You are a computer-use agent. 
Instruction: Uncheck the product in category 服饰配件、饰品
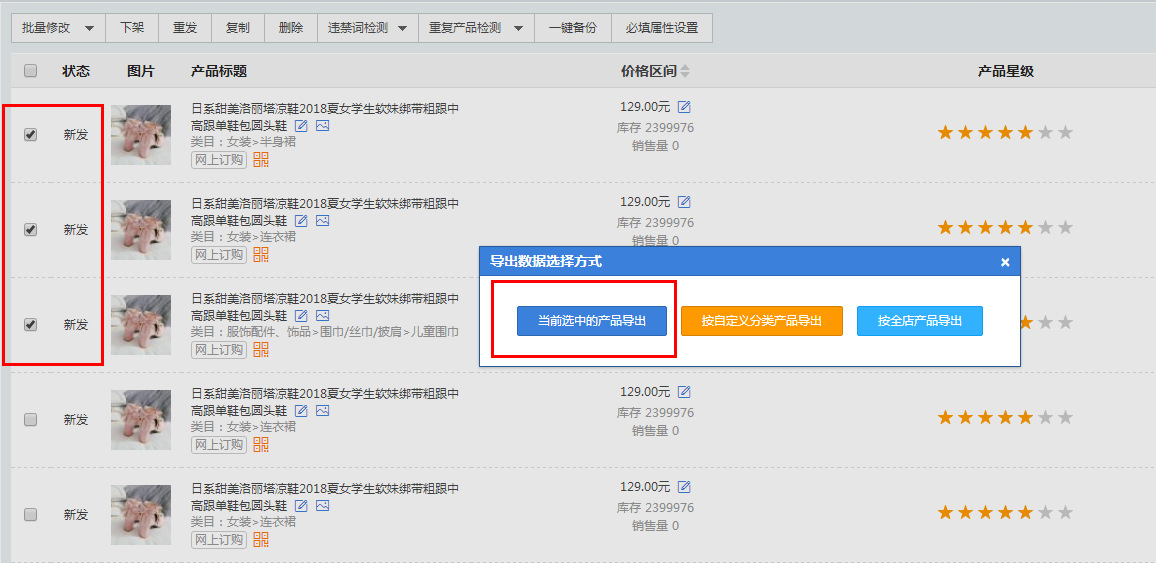pos(30,324)
